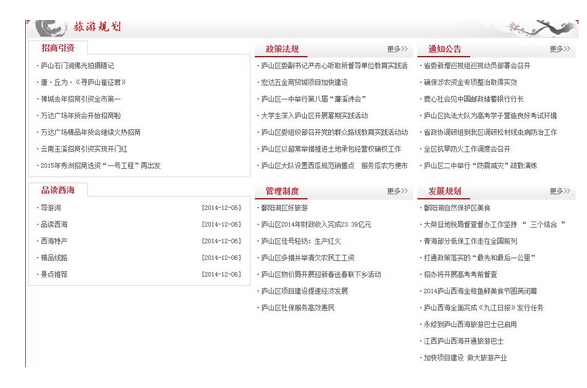Open article 江西庐山西海开通旅游巴士

(463, 341)
